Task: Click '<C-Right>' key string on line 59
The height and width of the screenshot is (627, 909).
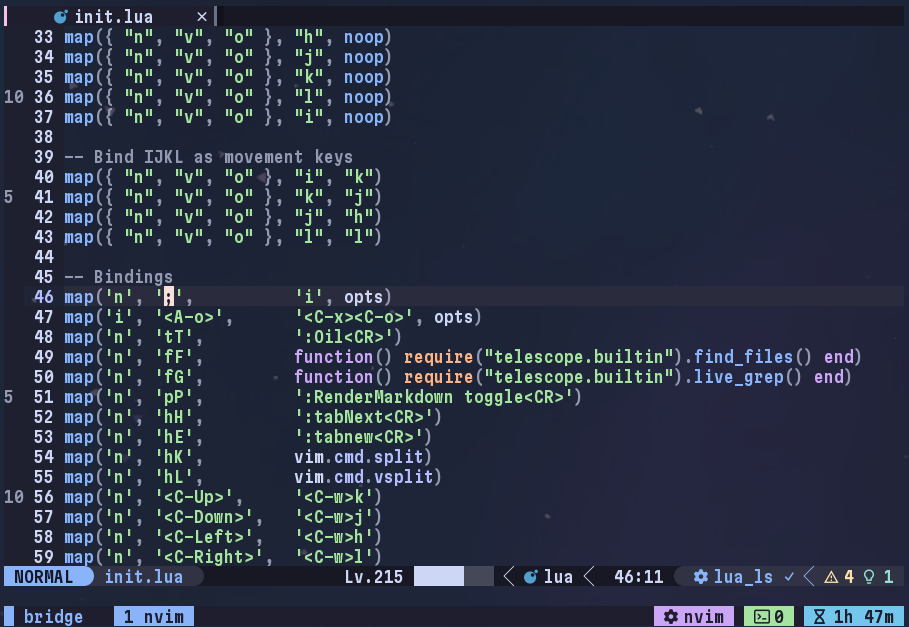Action: 209,557
